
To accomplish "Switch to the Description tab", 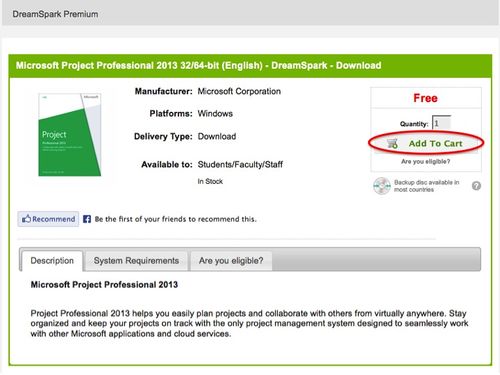I will pos(52,261).
